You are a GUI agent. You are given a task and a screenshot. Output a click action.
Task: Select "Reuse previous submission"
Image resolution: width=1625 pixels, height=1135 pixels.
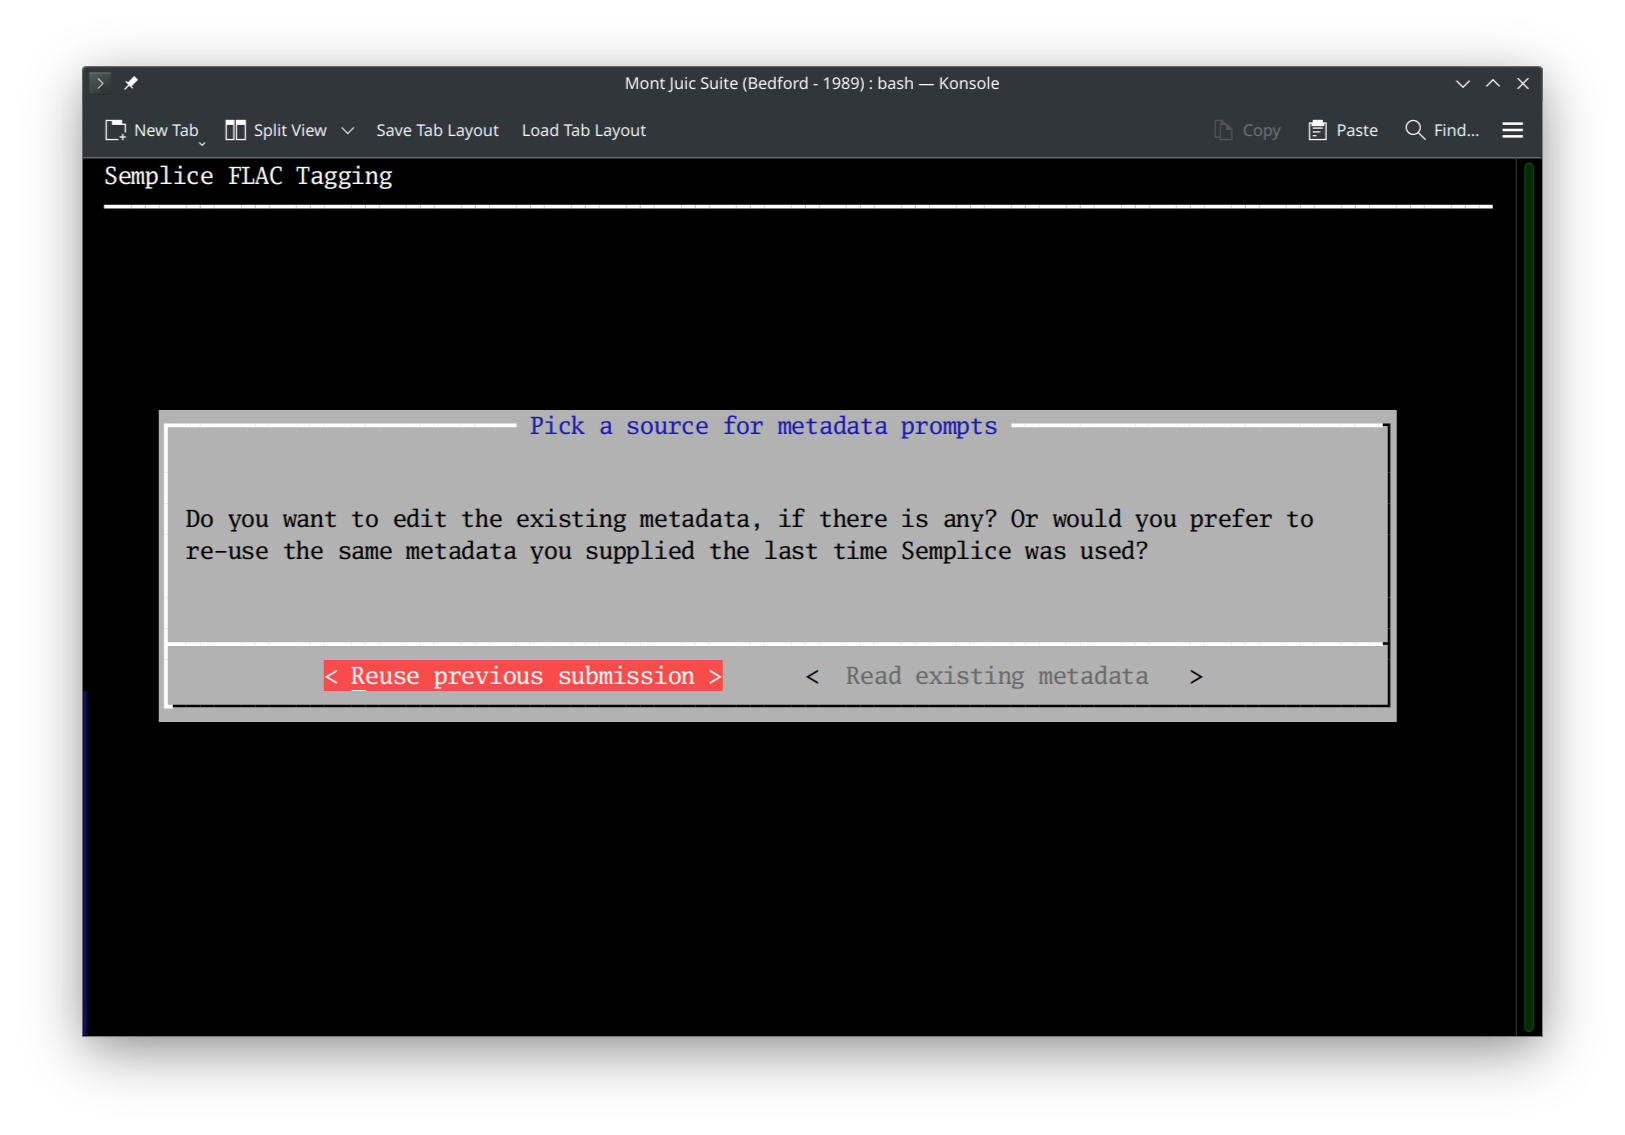pos(522,675)
